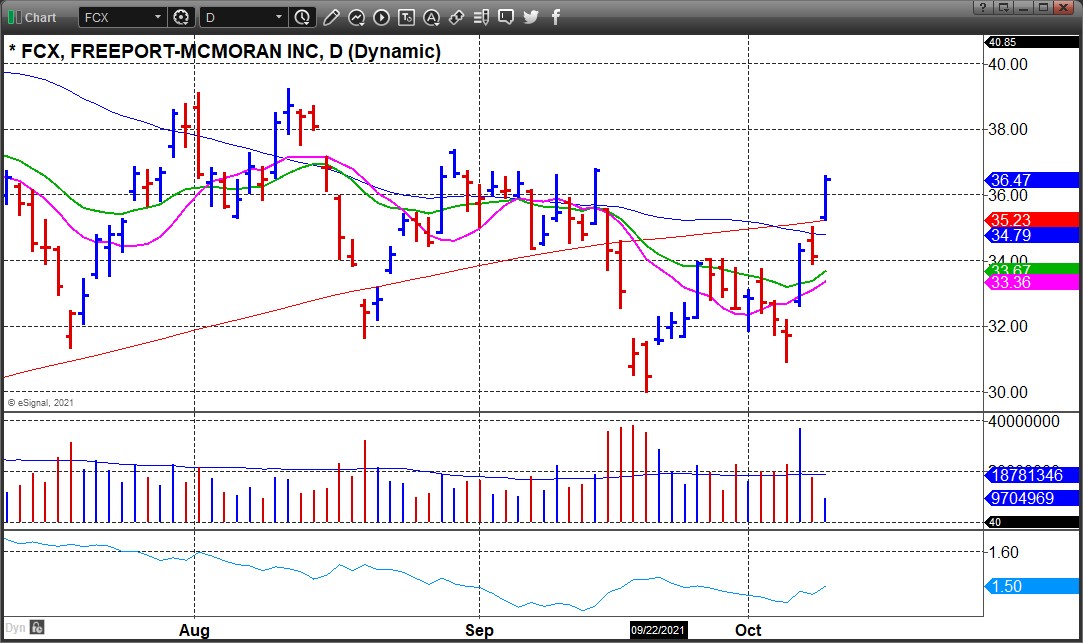Open the list-with-pencil edit icon
This screenshot has height=643, width=1083.
(481, 17)
